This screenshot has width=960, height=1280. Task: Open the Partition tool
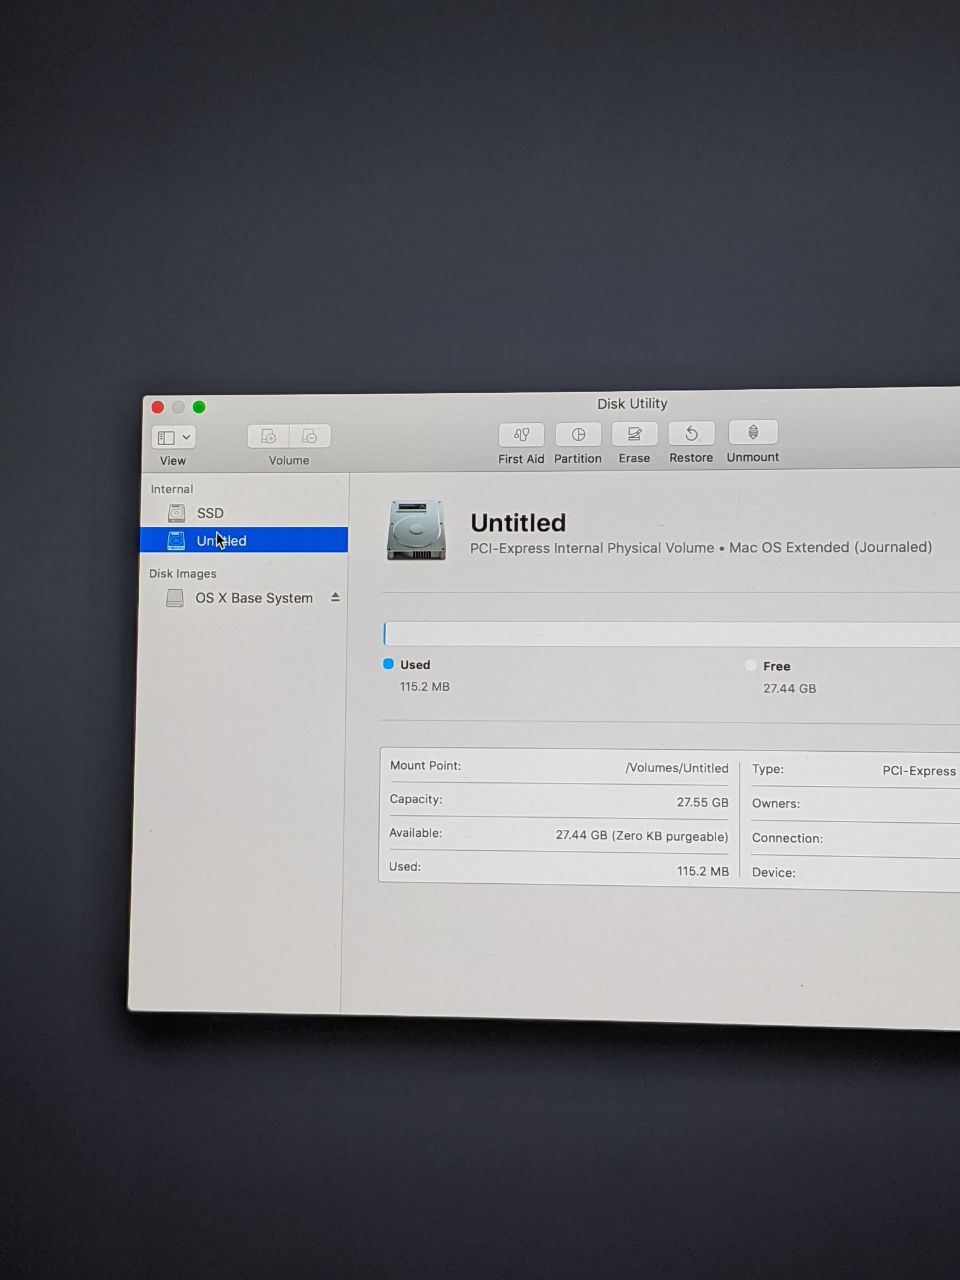click(x=578, y=434)
